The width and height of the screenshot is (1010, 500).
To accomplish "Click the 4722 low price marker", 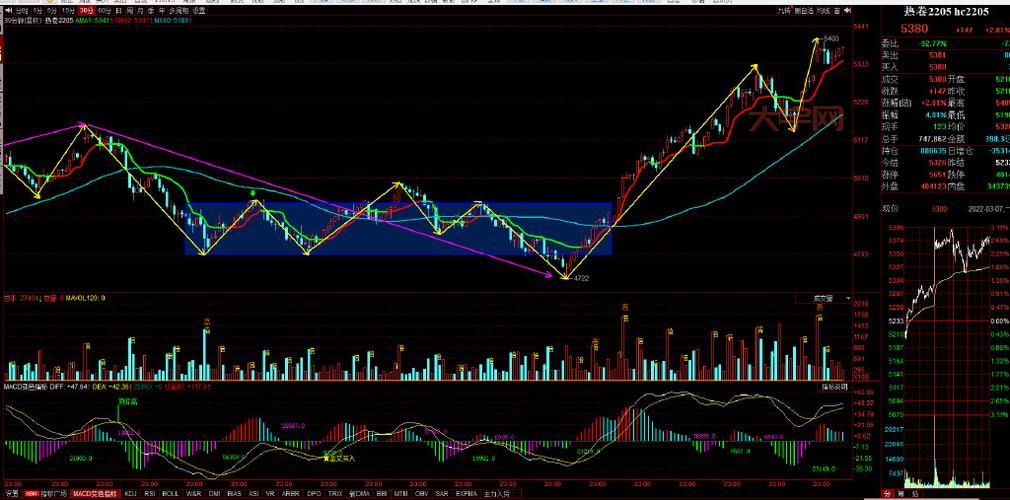I will coord(580,277).
